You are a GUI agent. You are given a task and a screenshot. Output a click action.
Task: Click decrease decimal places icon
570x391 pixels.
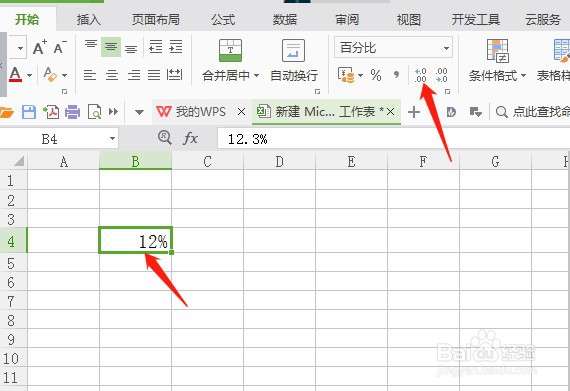(442, 75)
